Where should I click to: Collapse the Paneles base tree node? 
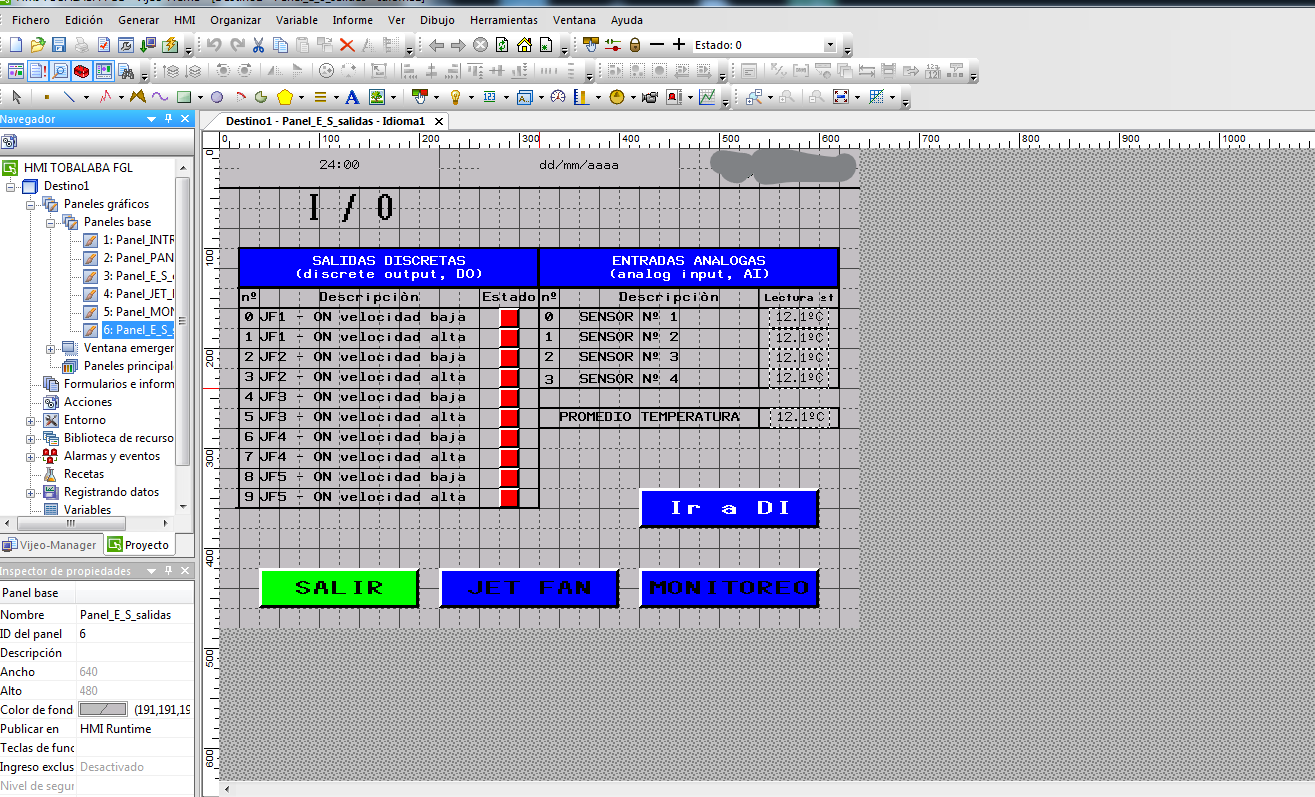(x=51, y=222)
